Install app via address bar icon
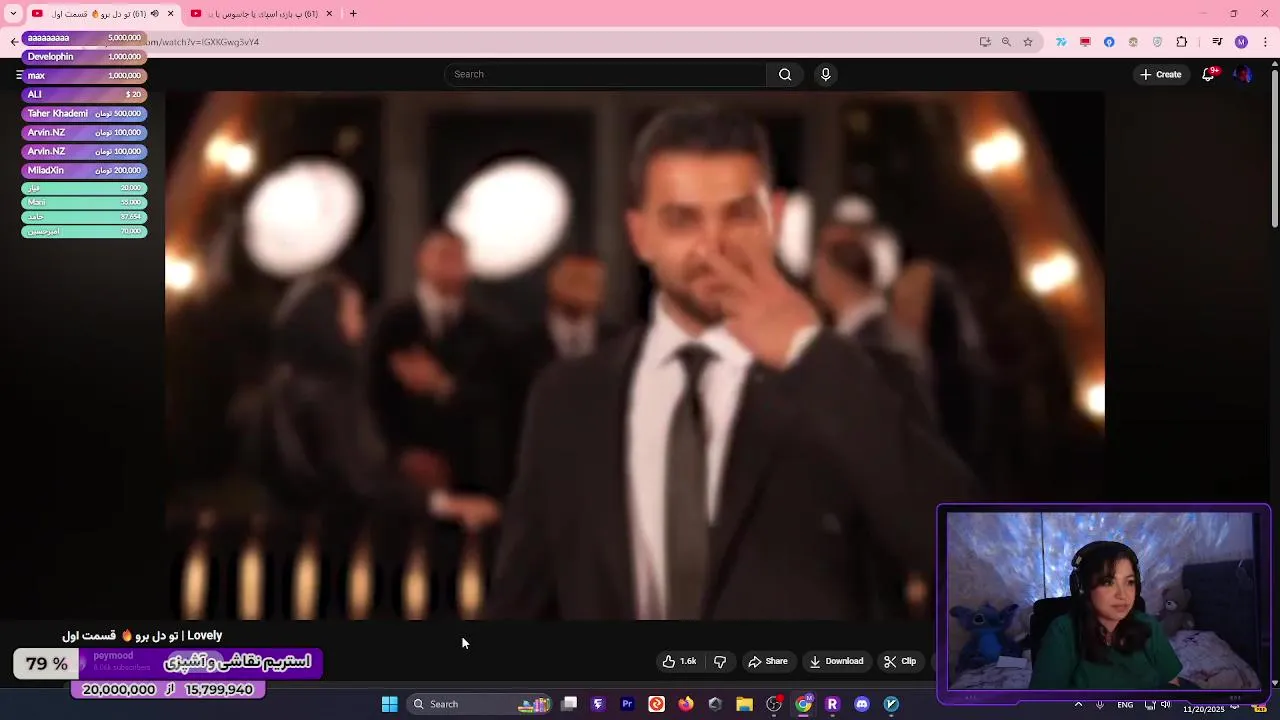The width and height of the screenshot is (1280, 720). tap(985, 42)
